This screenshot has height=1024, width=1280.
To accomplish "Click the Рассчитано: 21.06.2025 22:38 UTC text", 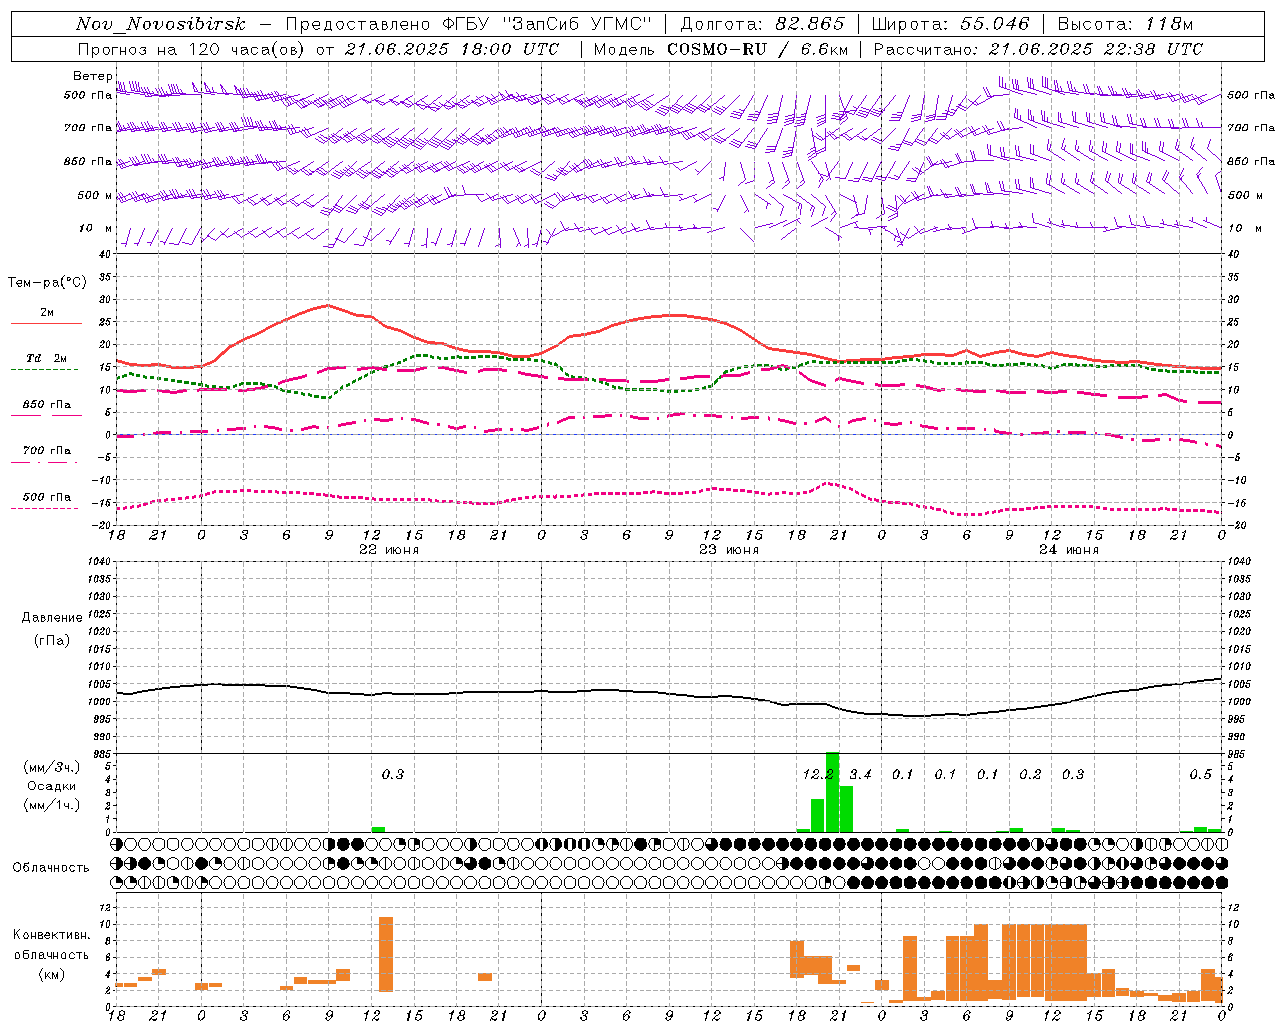I will point(1038,49).
